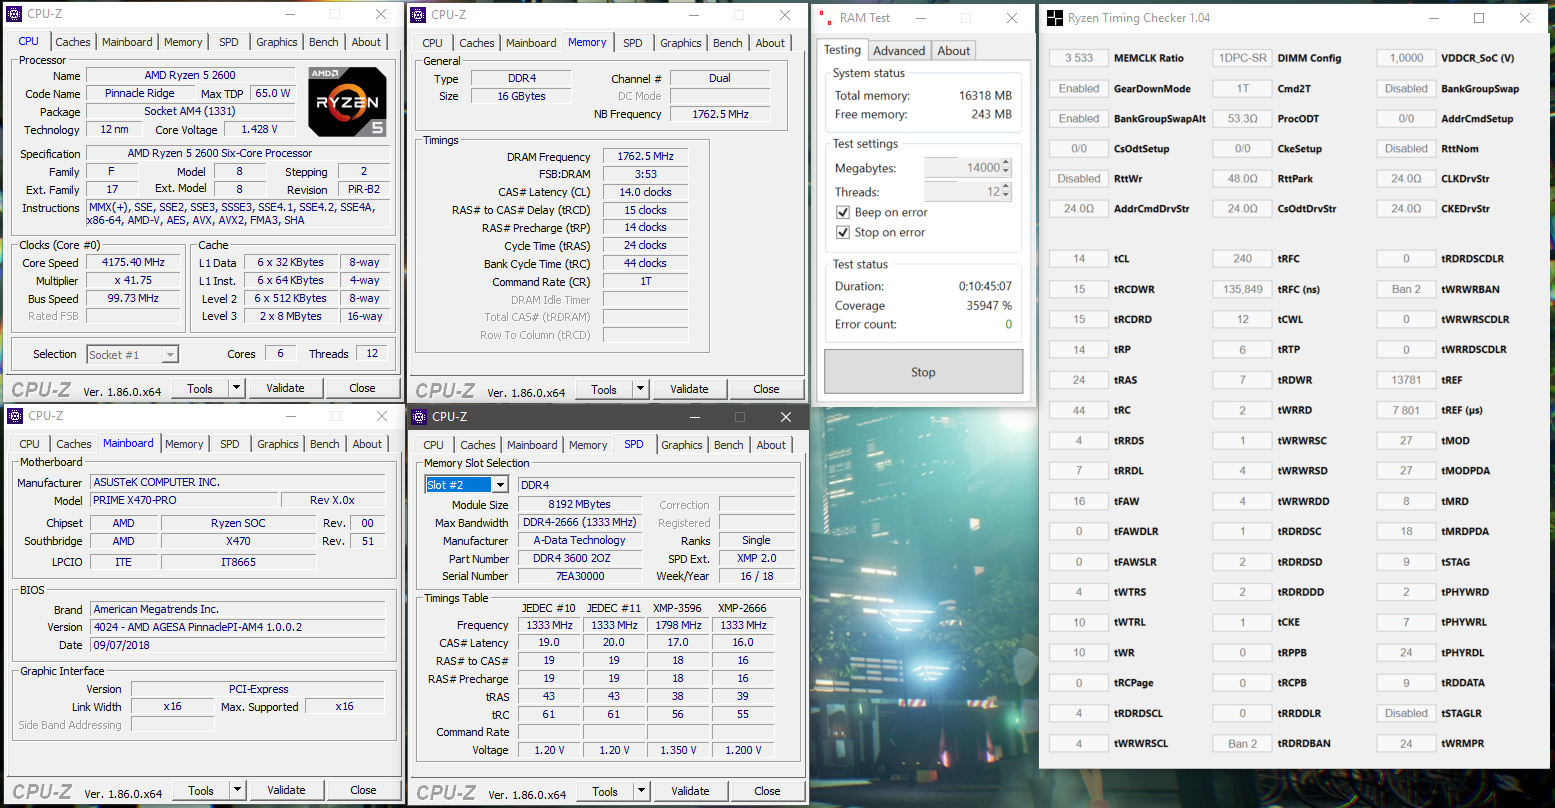Click the CPU-Z icon in the Mainboard window's title bar
The height and width of the screenshot is (808, 1555).
click(x=15, y=416)
